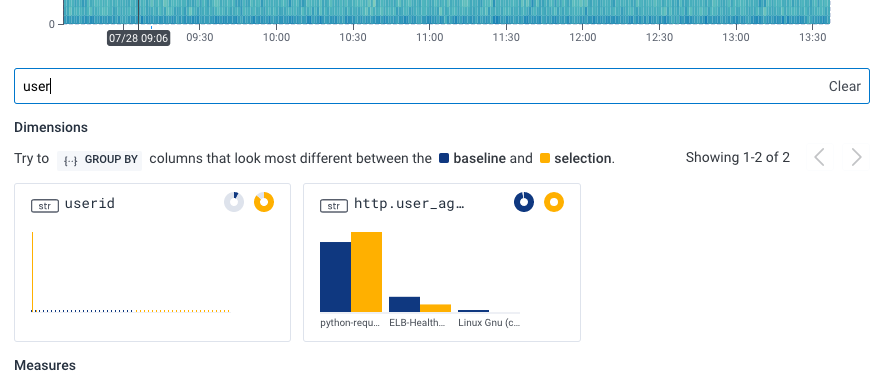The image size is (887, 374).
Task: Go to next page of dimensions
Action: point(856,157)
